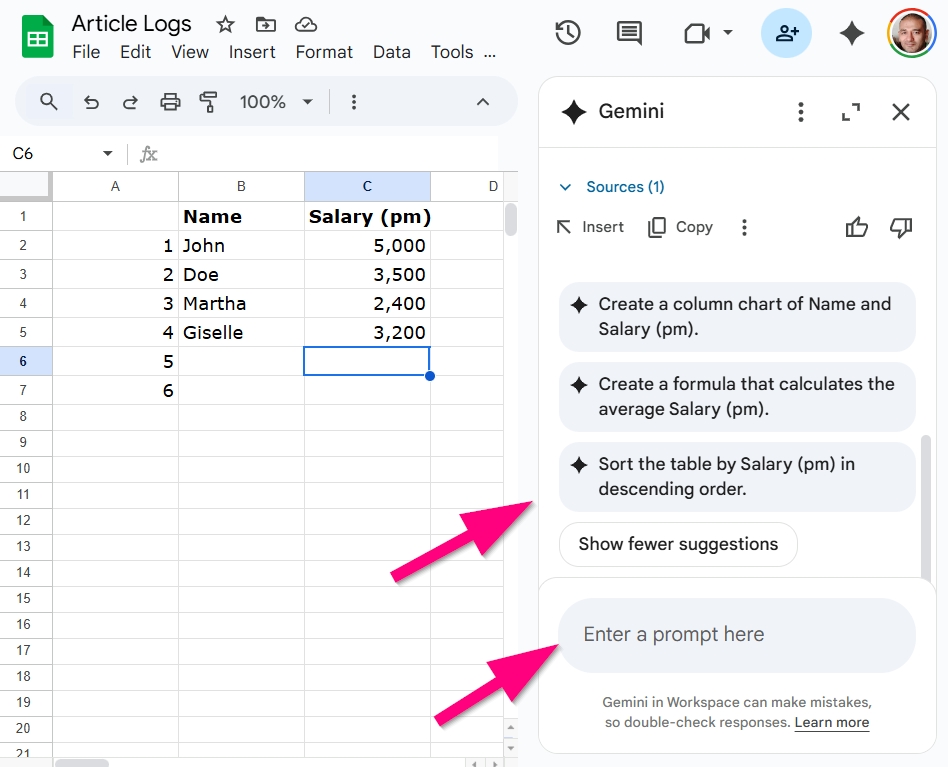Print the spreadsheet

click(x=170, y=102)
